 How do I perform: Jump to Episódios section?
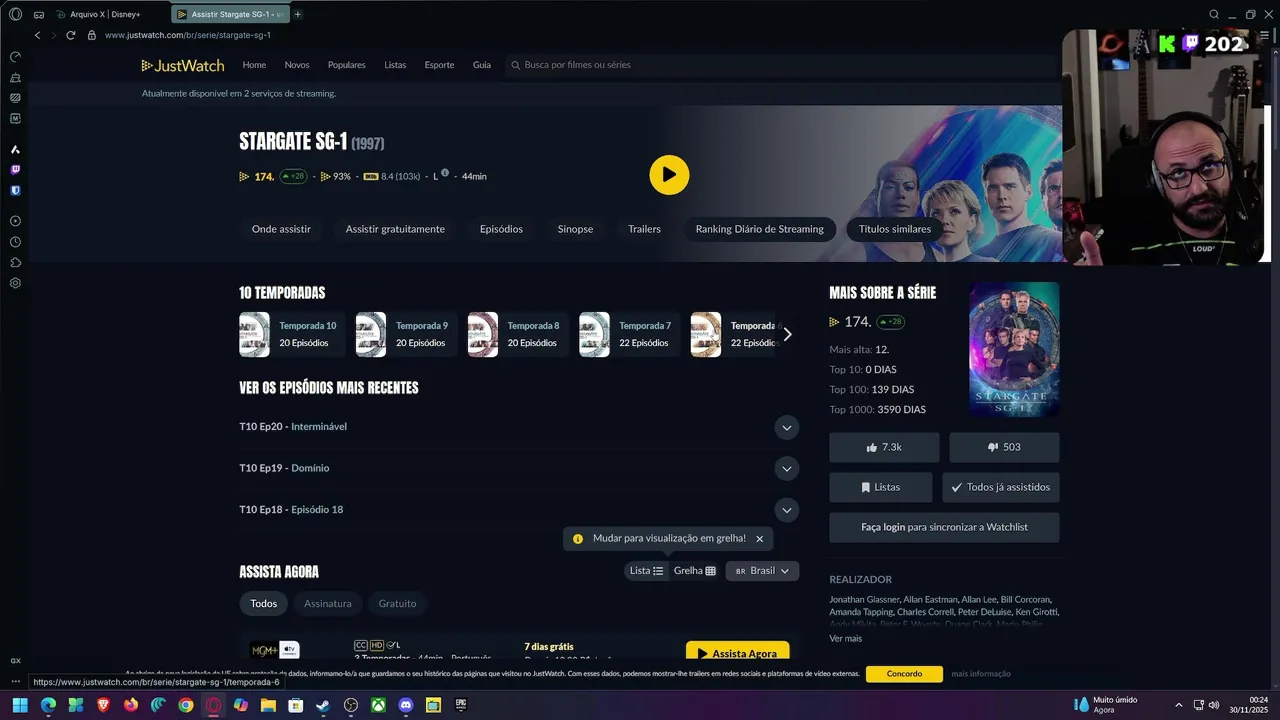click(x=501, y=229)
